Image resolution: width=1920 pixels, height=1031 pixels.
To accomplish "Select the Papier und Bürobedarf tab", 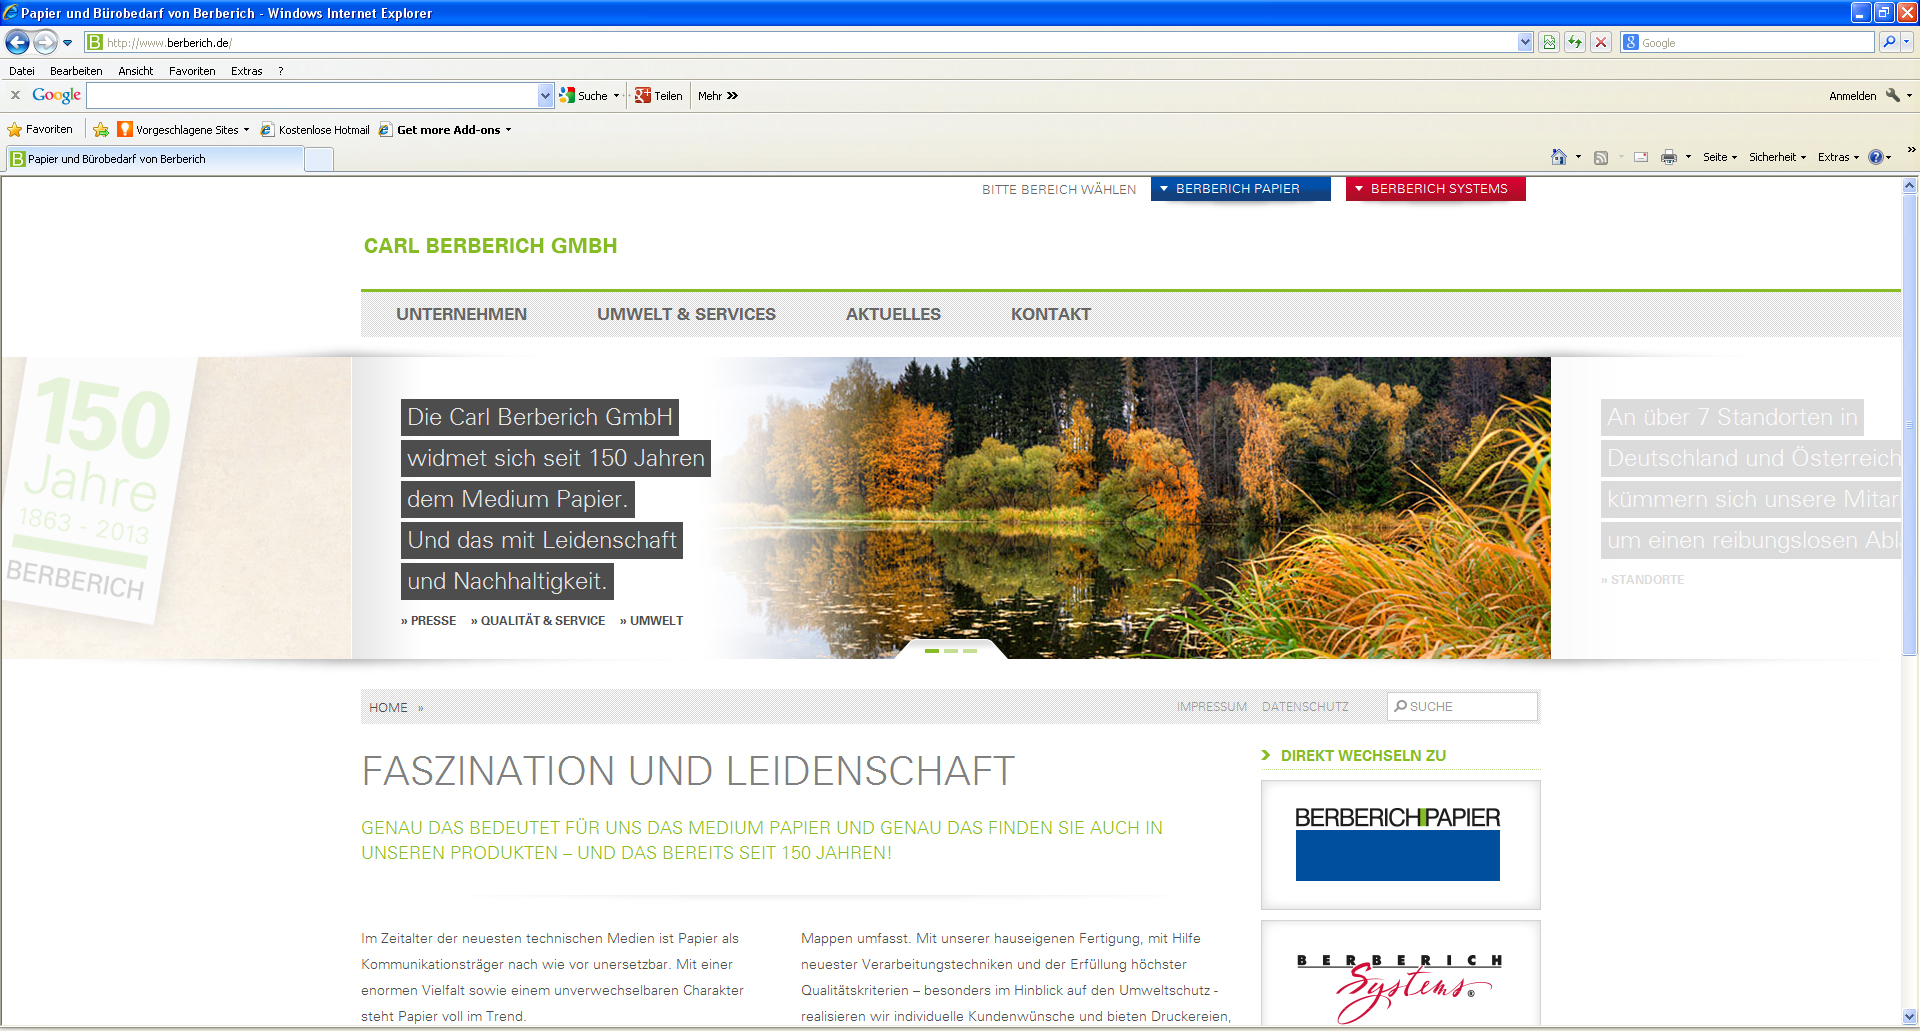I will pos(155,159).
